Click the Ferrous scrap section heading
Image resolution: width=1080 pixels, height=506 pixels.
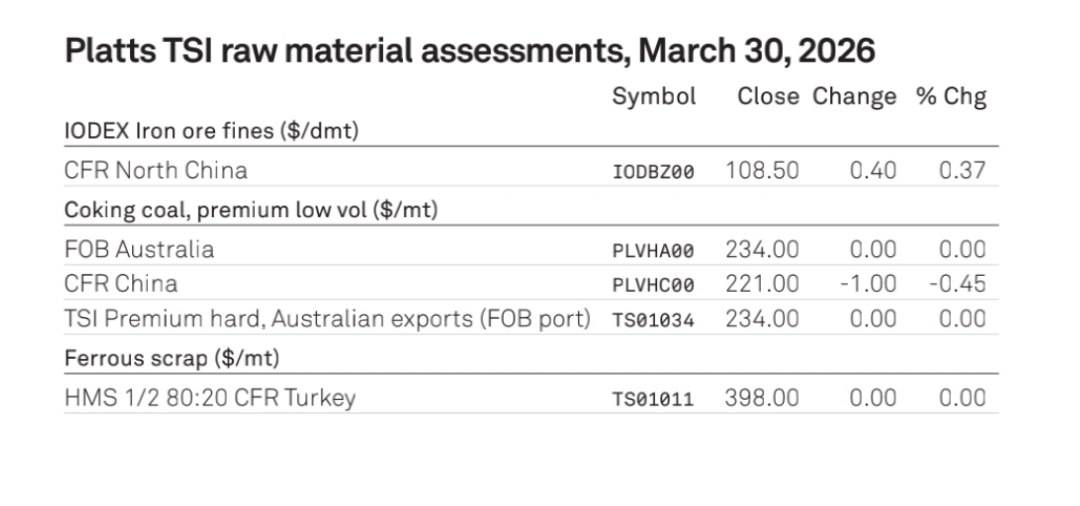point(172,358)
